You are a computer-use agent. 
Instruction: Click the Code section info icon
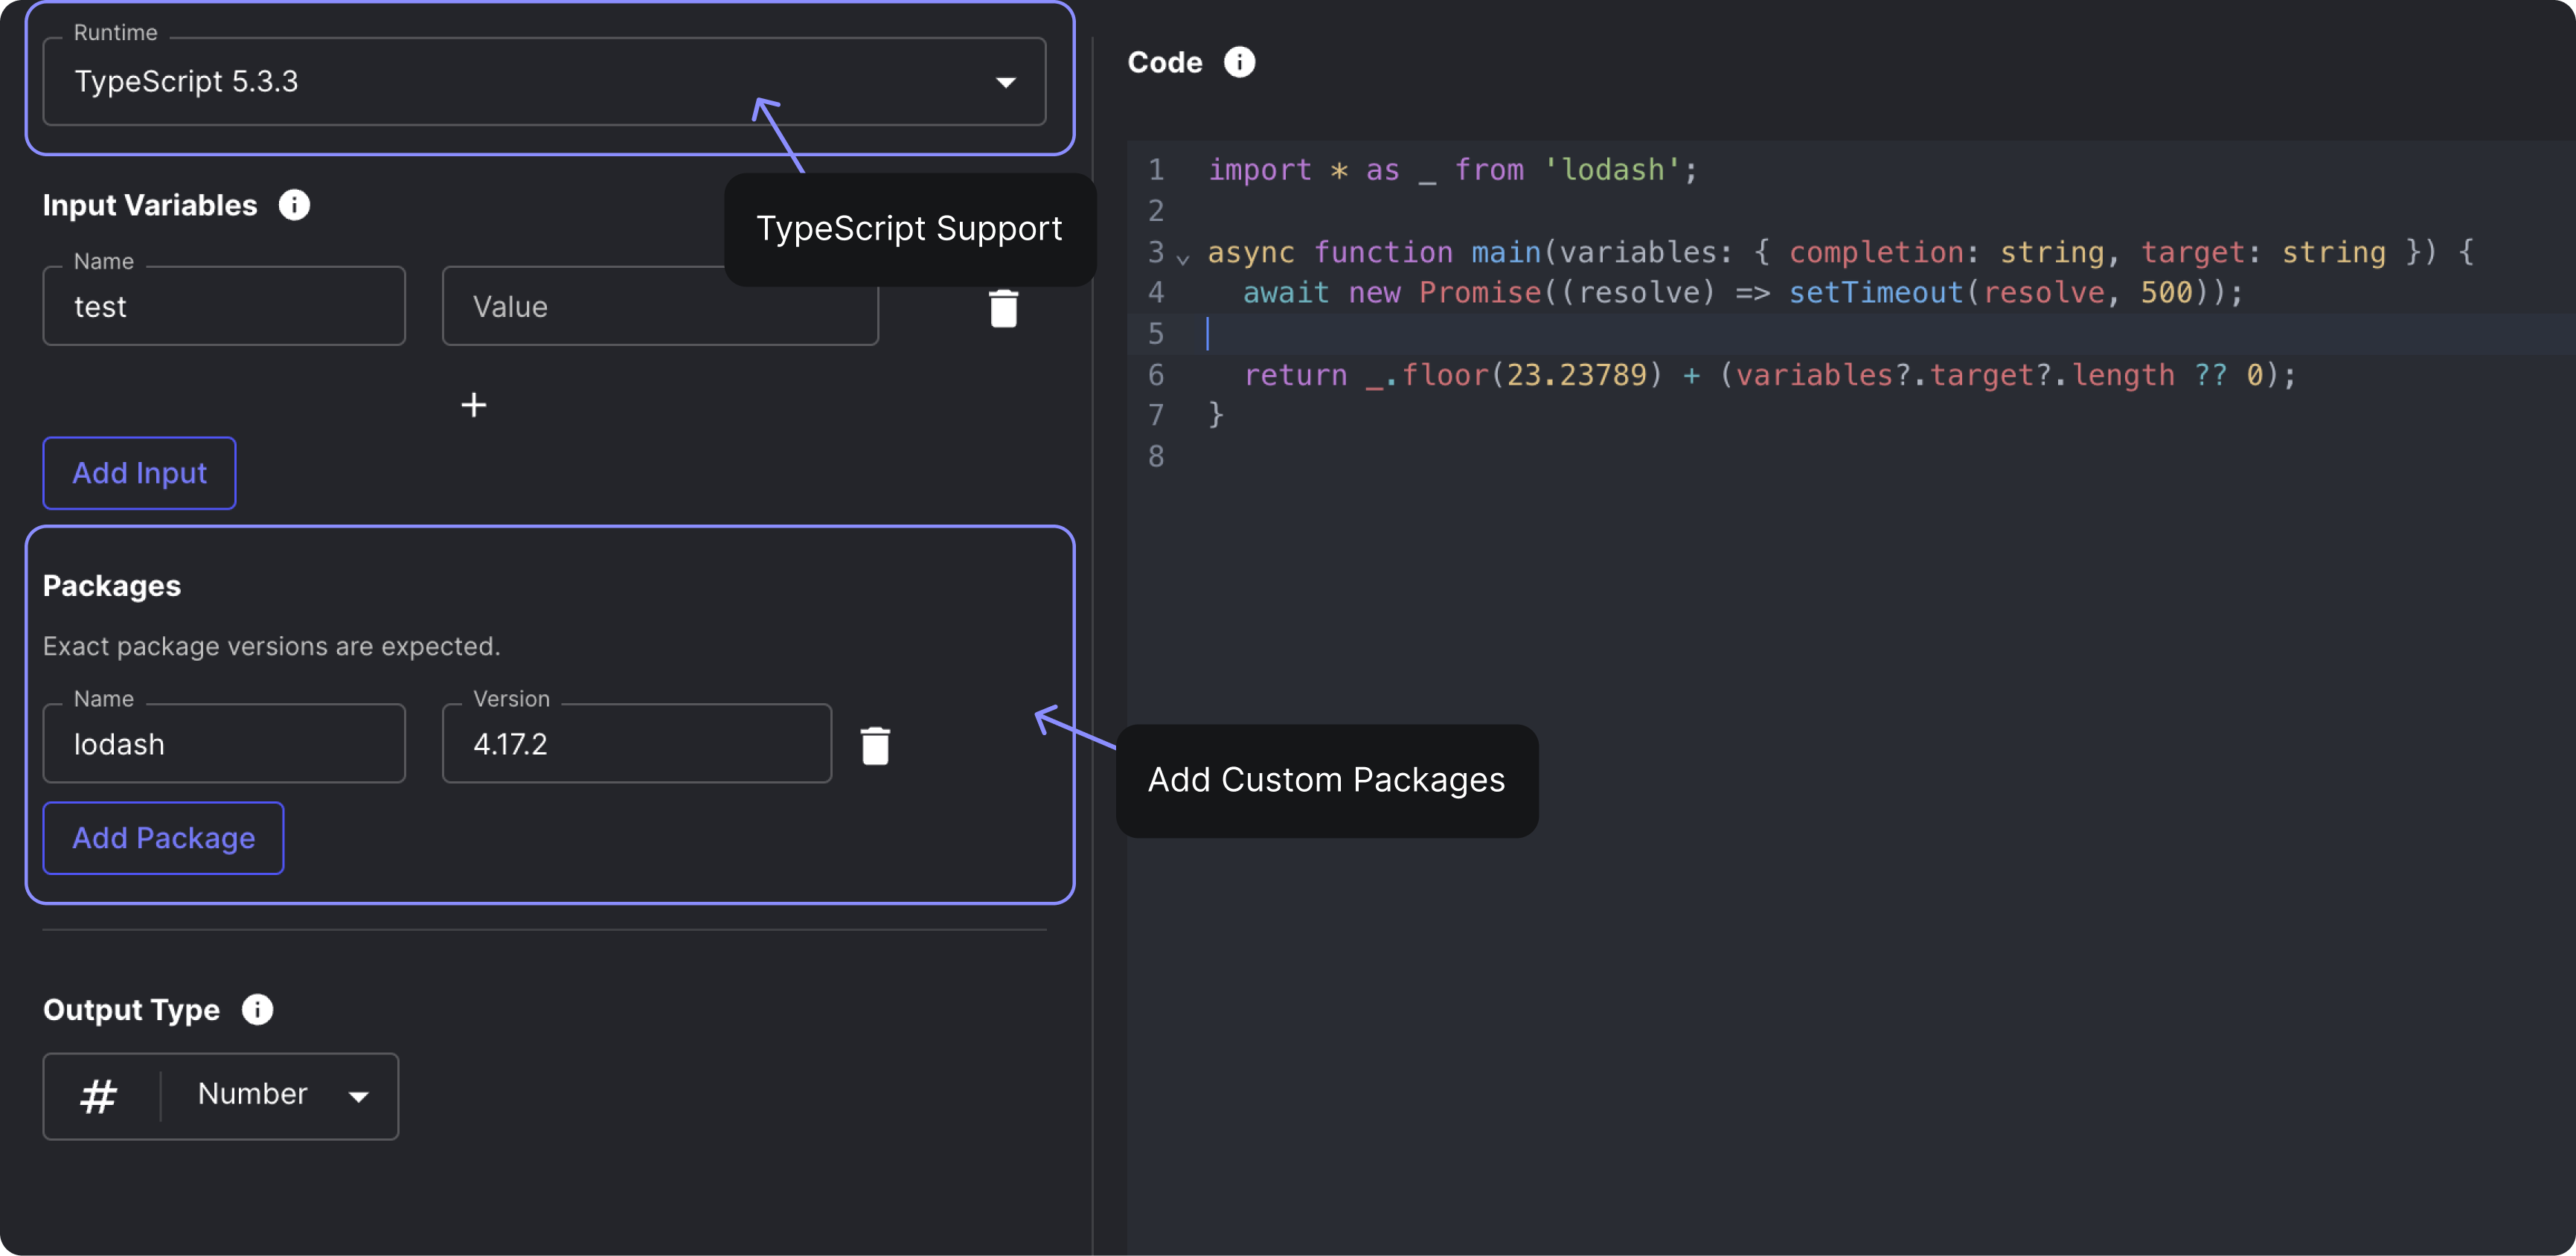(x=1239, y=62)
